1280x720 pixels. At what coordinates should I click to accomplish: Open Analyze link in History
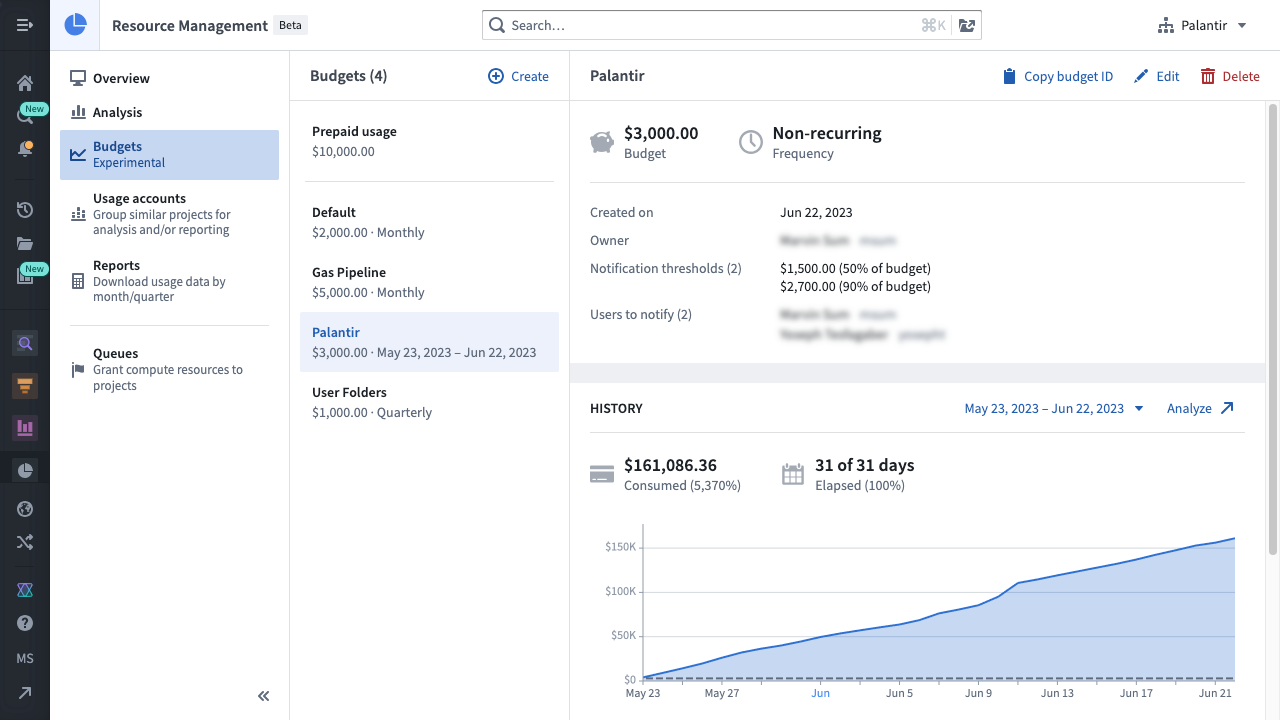(1200, 408)
